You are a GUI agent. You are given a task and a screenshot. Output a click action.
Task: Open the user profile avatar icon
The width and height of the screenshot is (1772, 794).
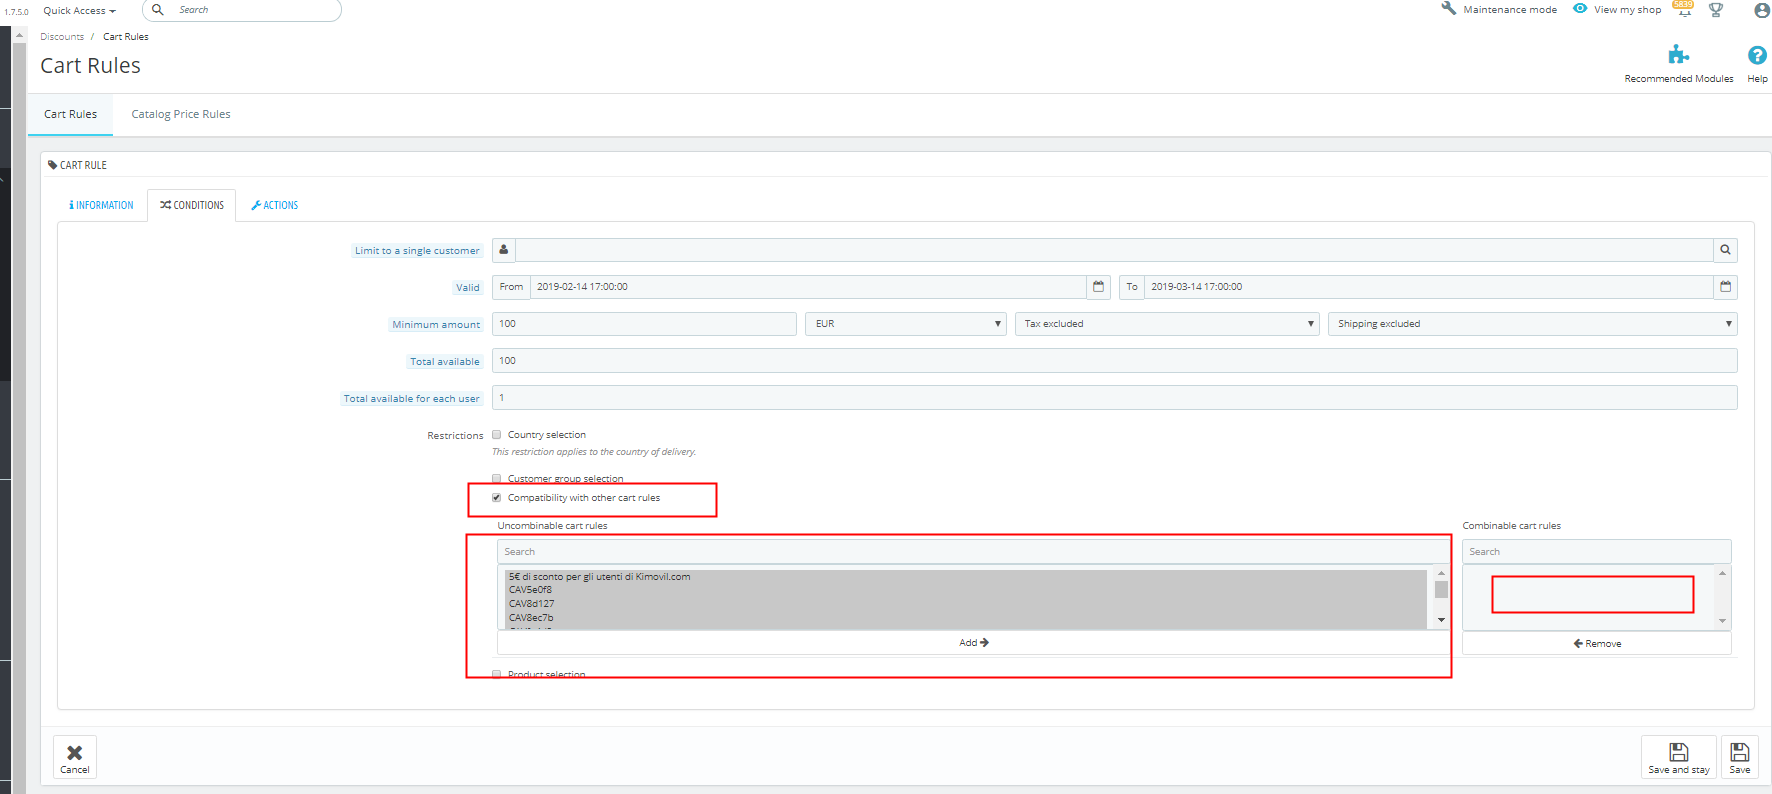click(x=1762, y=10)
